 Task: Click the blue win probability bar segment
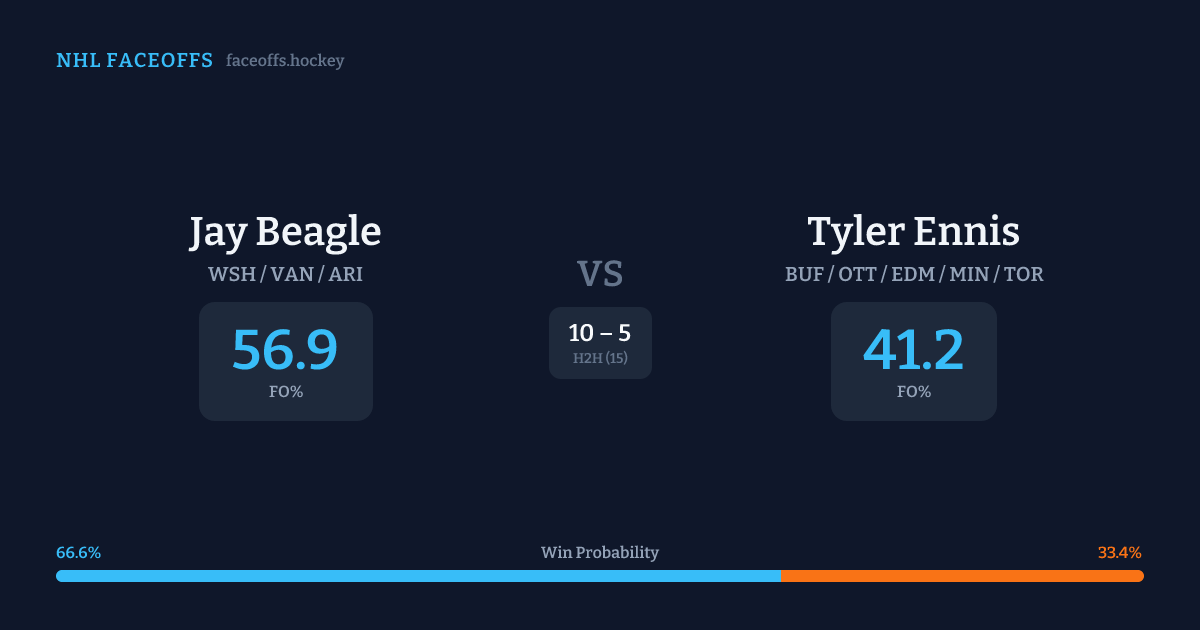point(418,576)
